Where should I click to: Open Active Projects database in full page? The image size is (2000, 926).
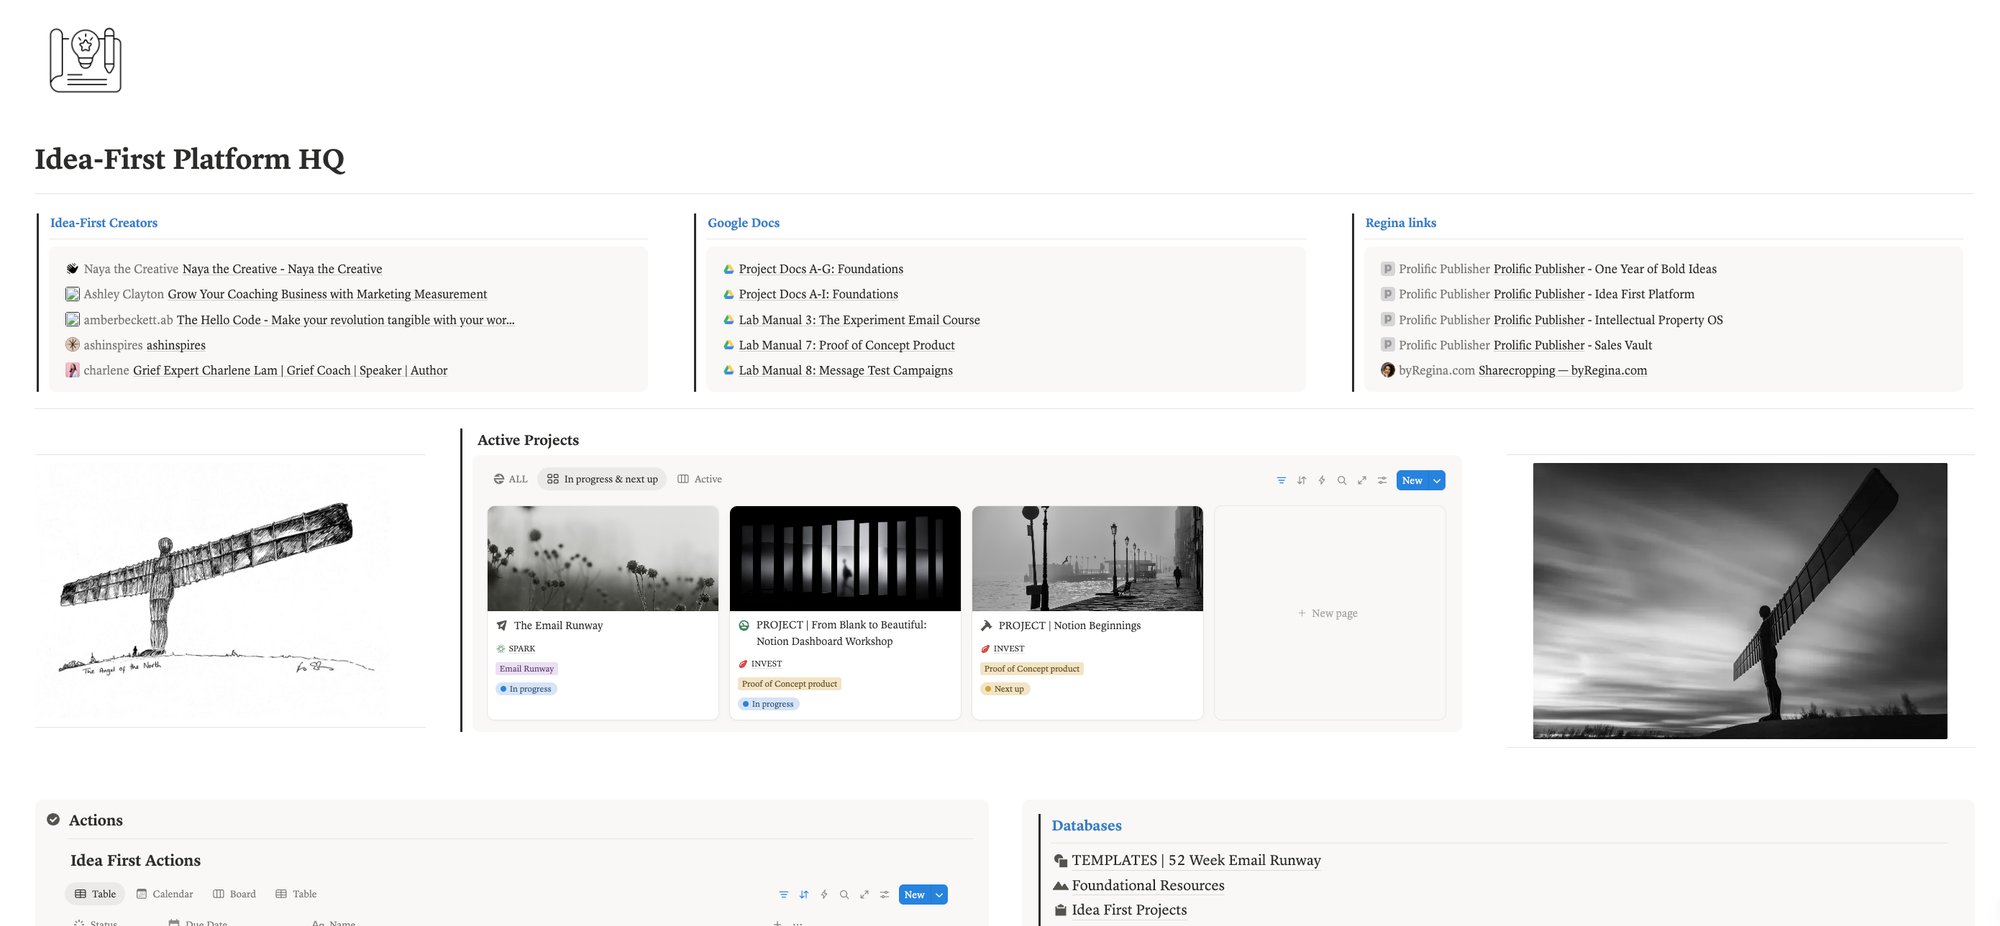[x=1362, y=481]
